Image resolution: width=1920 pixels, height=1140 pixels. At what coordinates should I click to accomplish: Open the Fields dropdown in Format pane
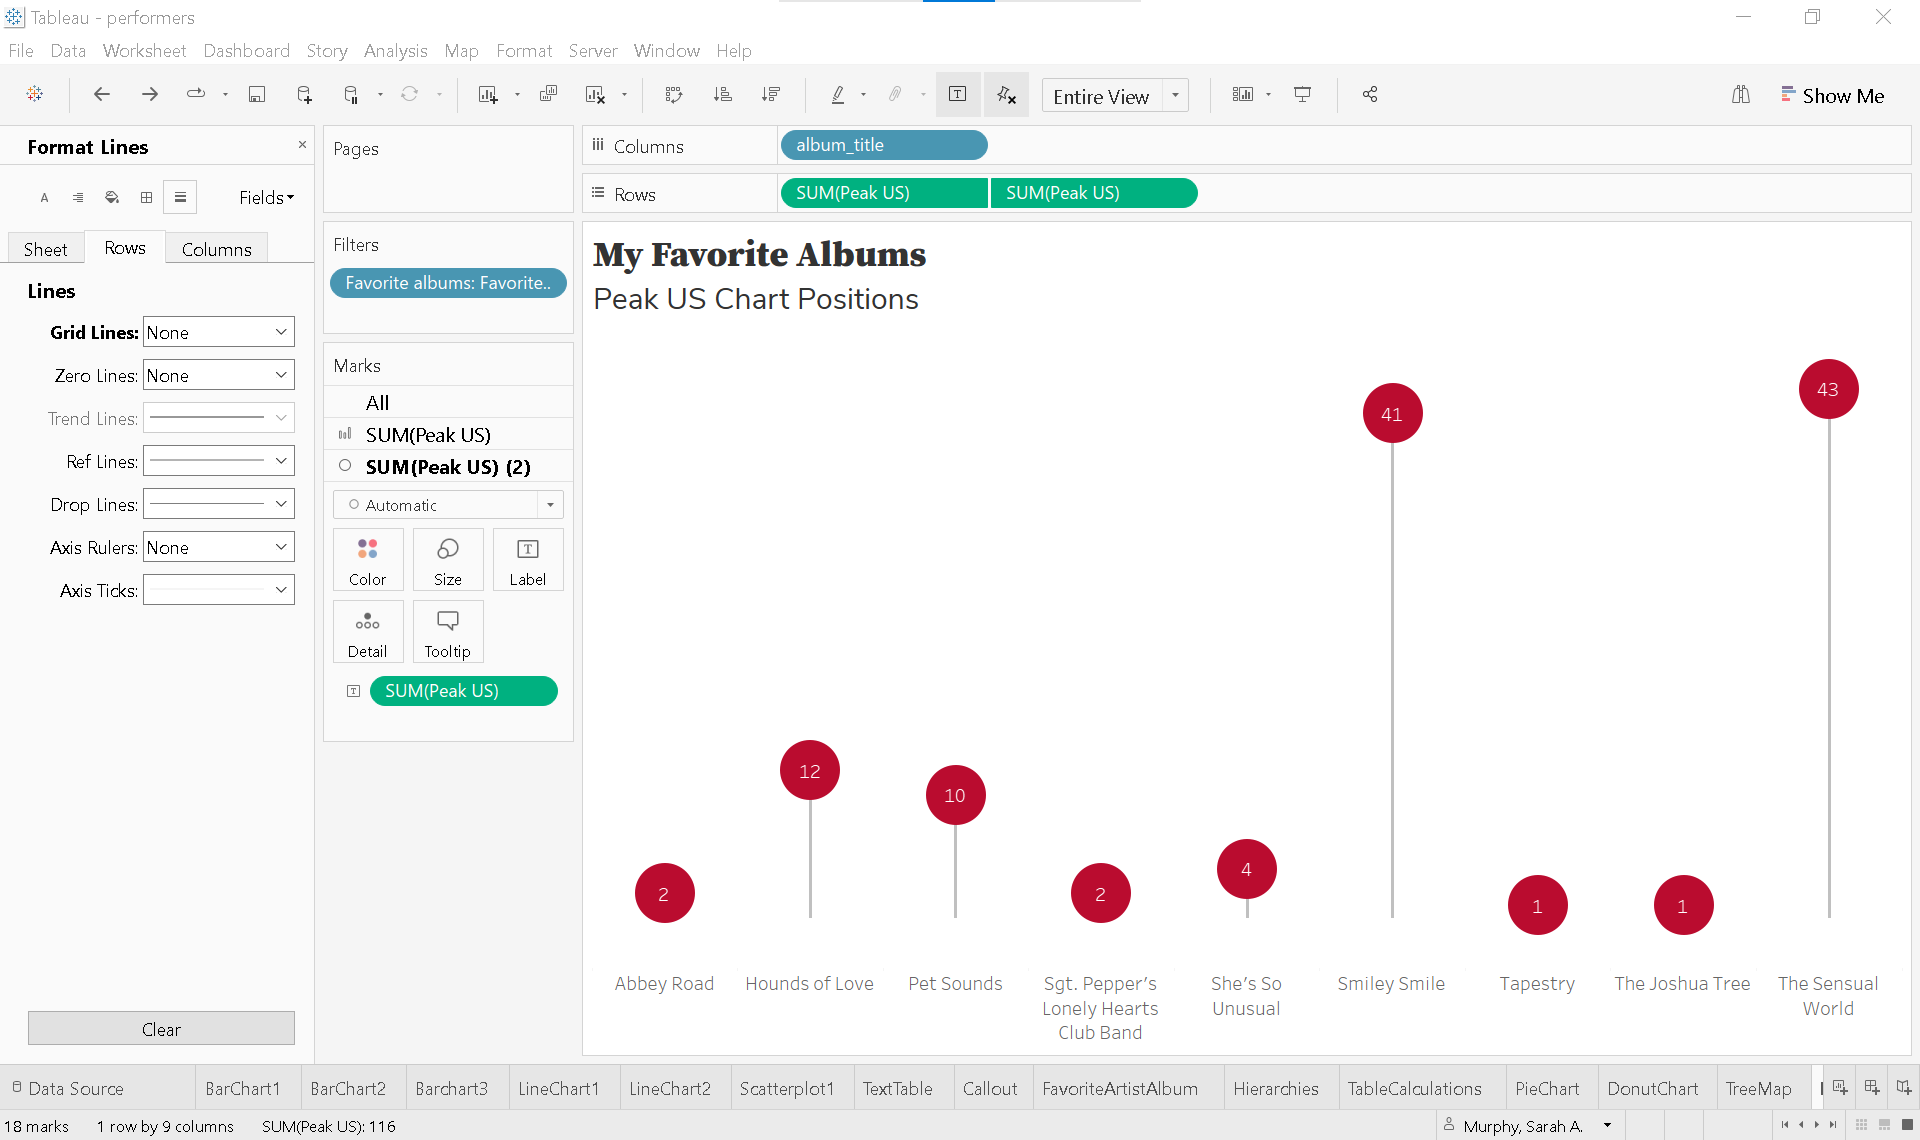point(266,197)
